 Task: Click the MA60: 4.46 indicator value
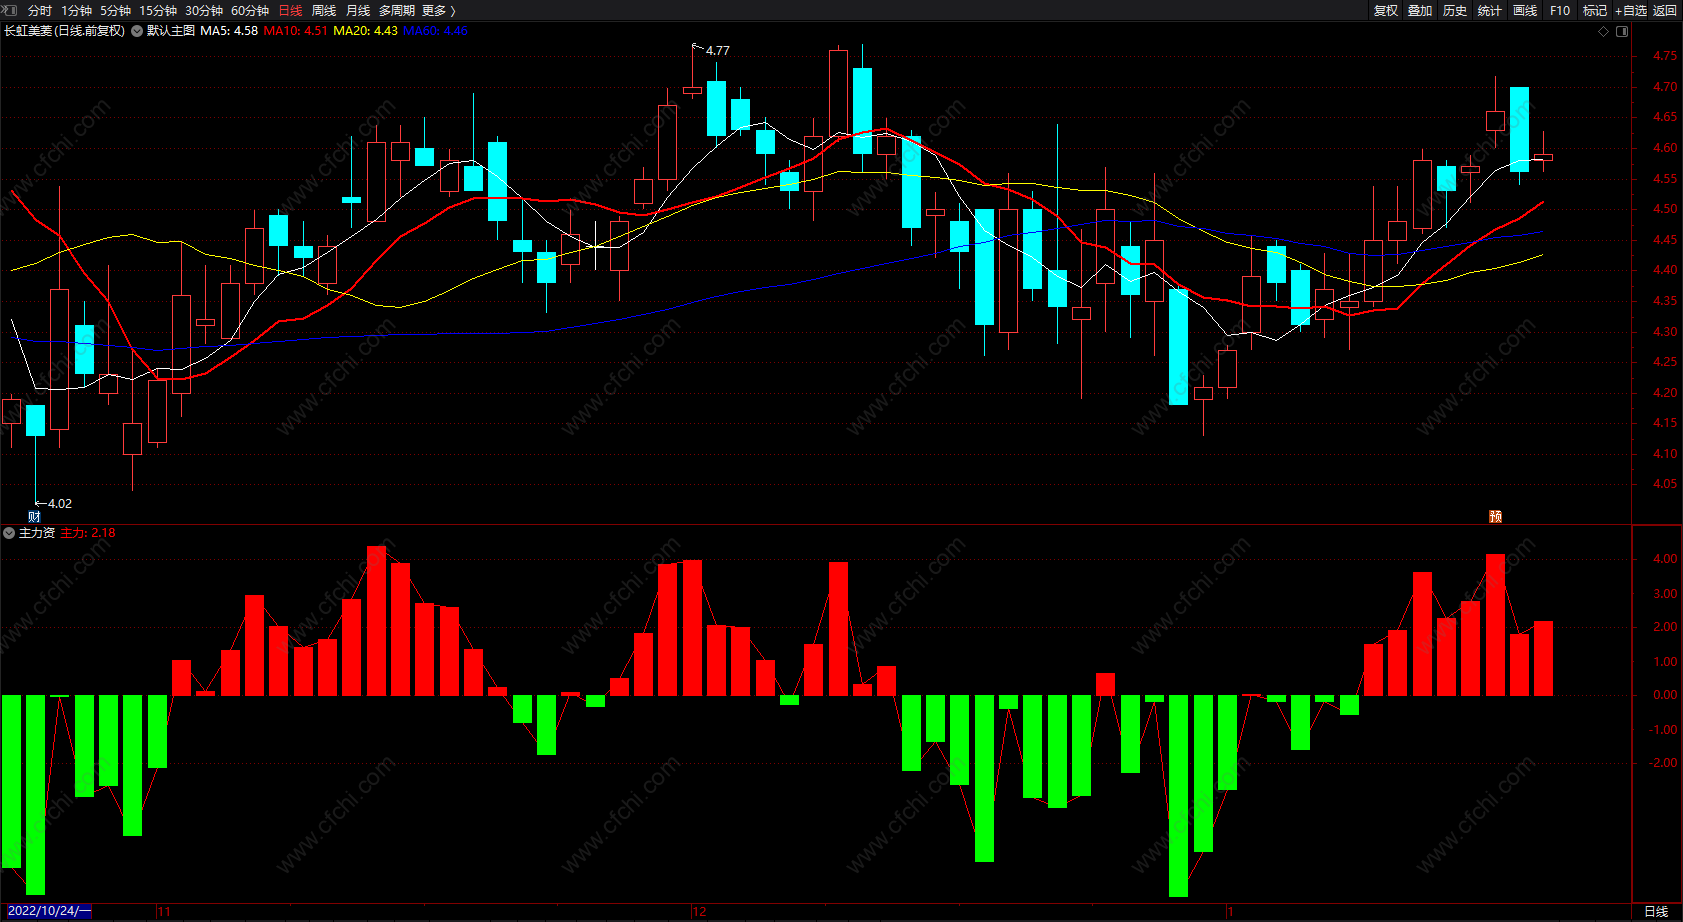coord(435,31)
